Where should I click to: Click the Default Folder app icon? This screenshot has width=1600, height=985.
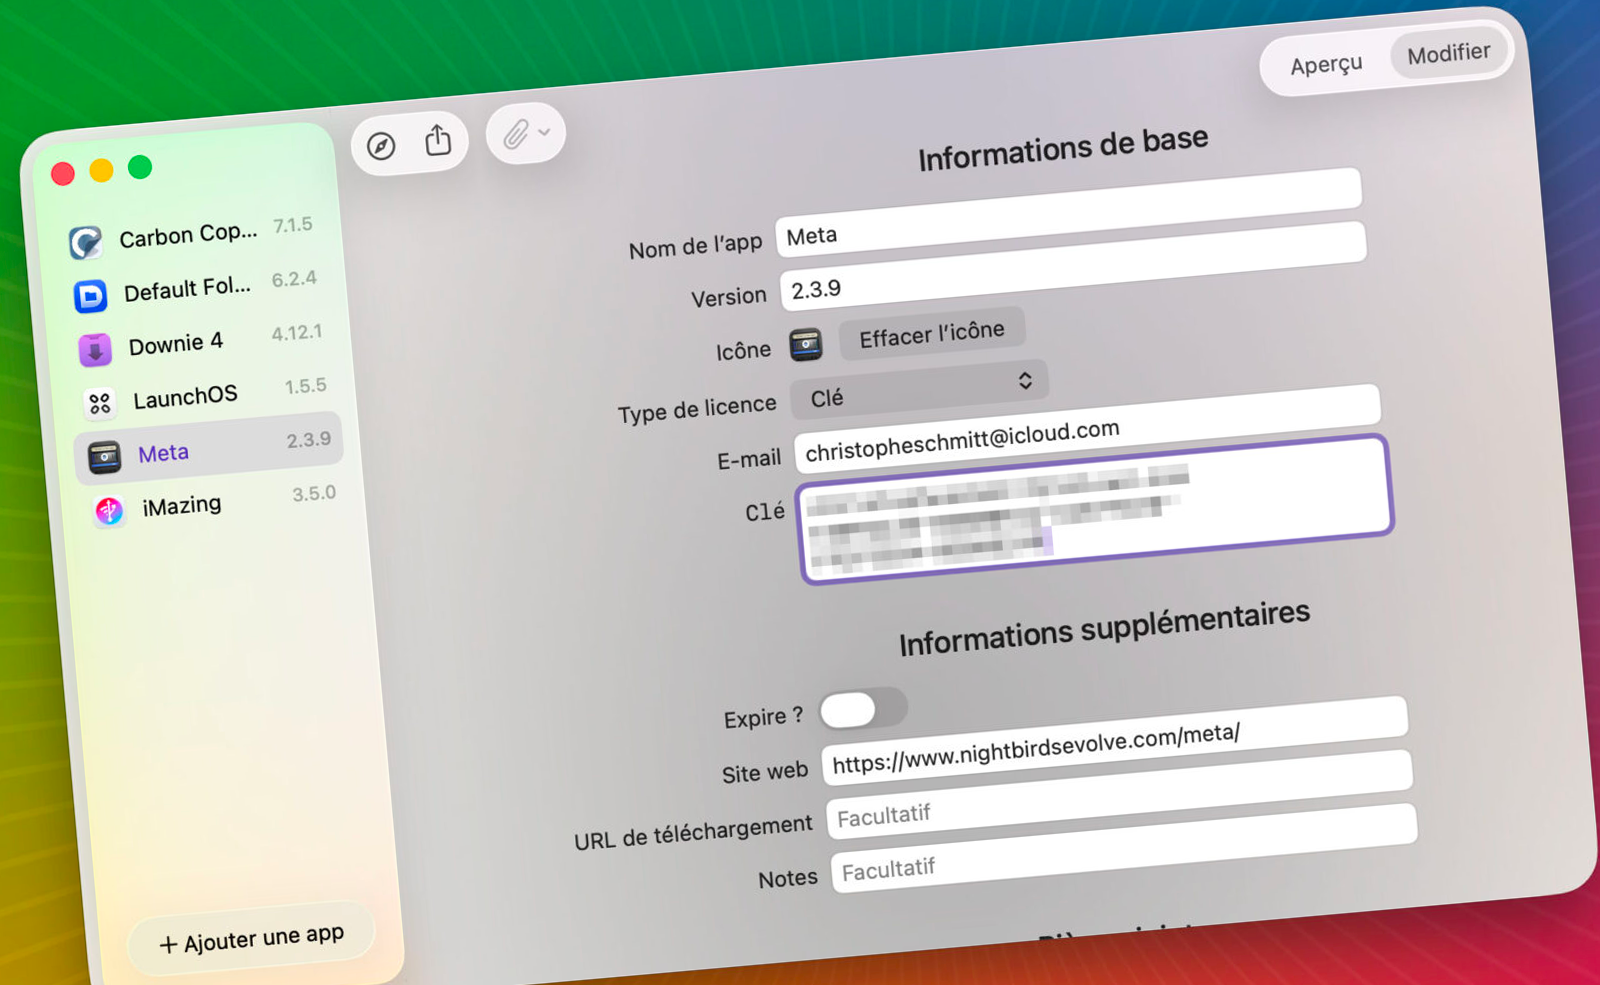tap(90, 296)
